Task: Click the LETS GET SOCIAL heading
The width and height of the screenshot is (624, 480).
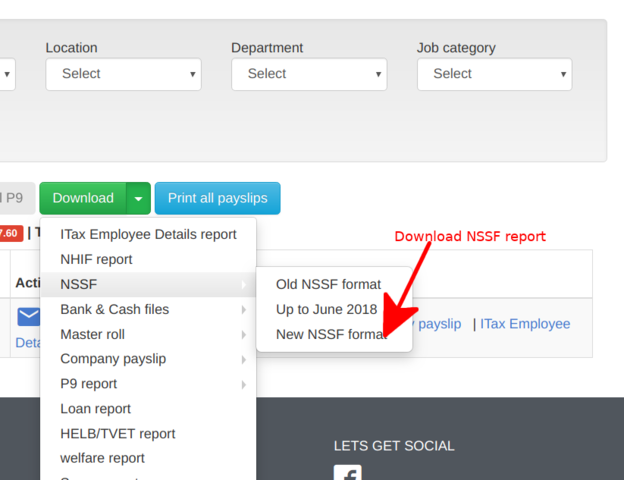Action: [394, 446]
